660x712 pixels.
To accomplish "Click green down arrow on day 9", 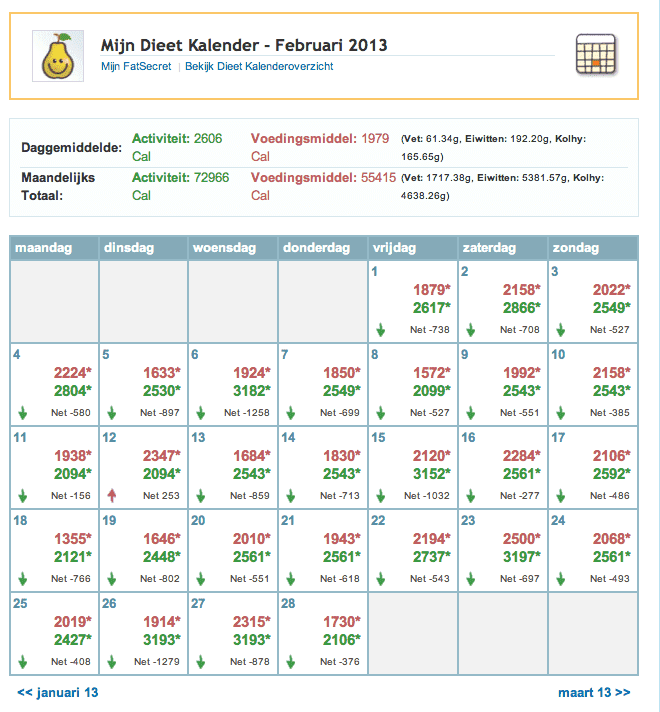I will tap(471, 413).
